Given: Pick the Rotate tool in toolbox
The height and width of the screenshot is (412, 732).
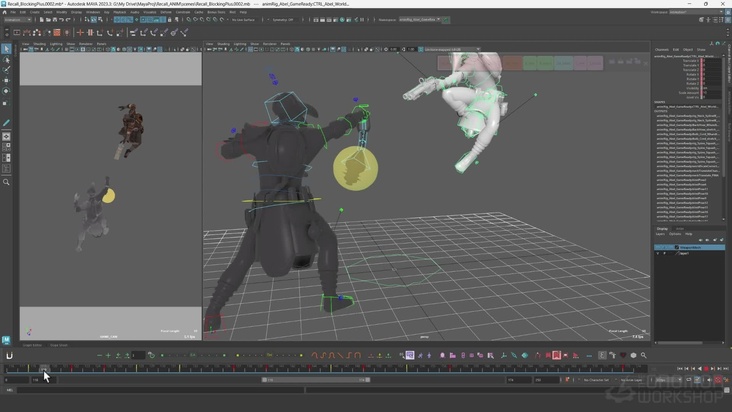Looking at the screenshot, I should (x=6, y=91).
